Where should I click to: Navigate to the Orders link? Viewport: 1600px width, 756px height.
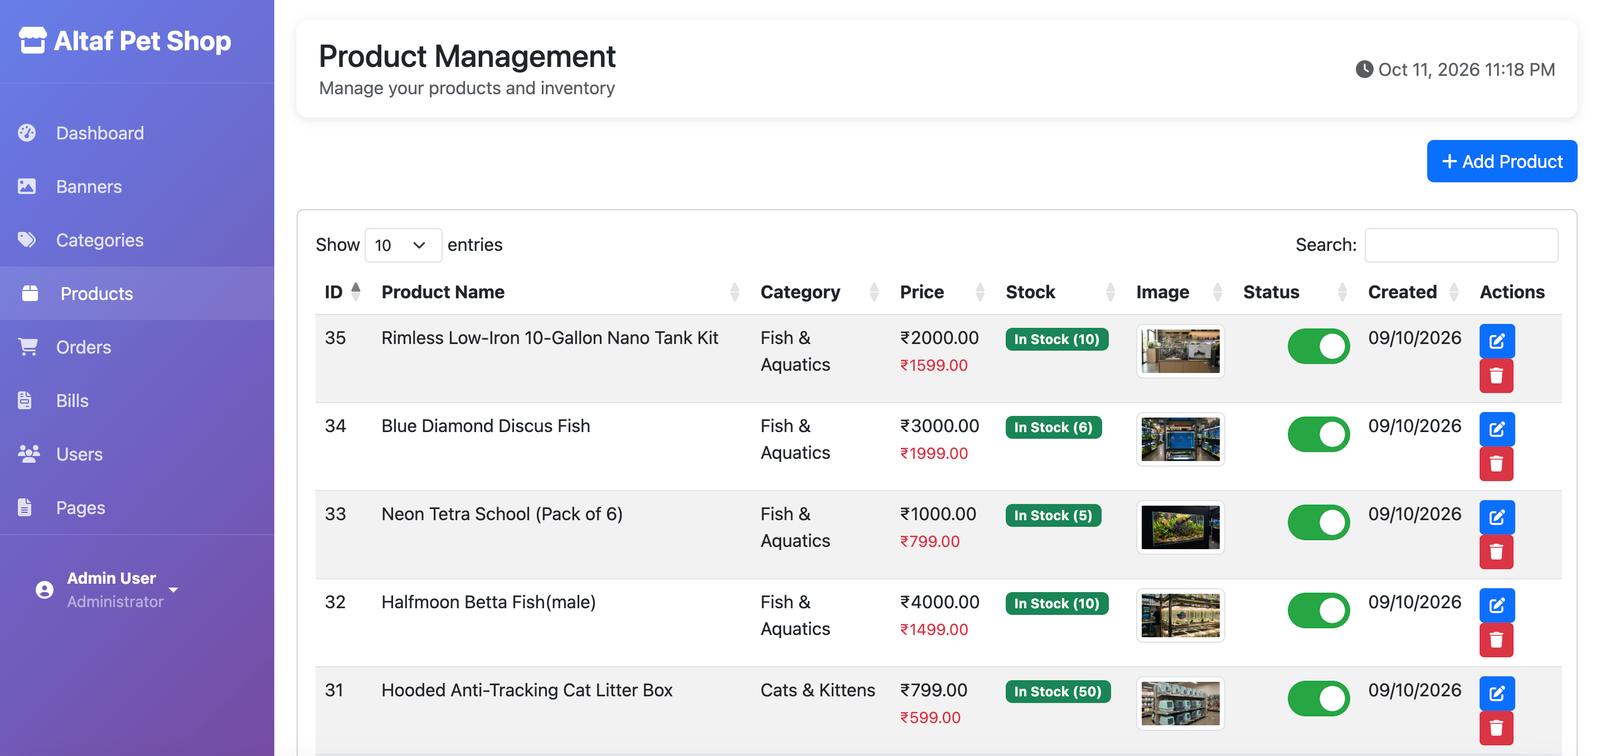click(x=137, y=347)
